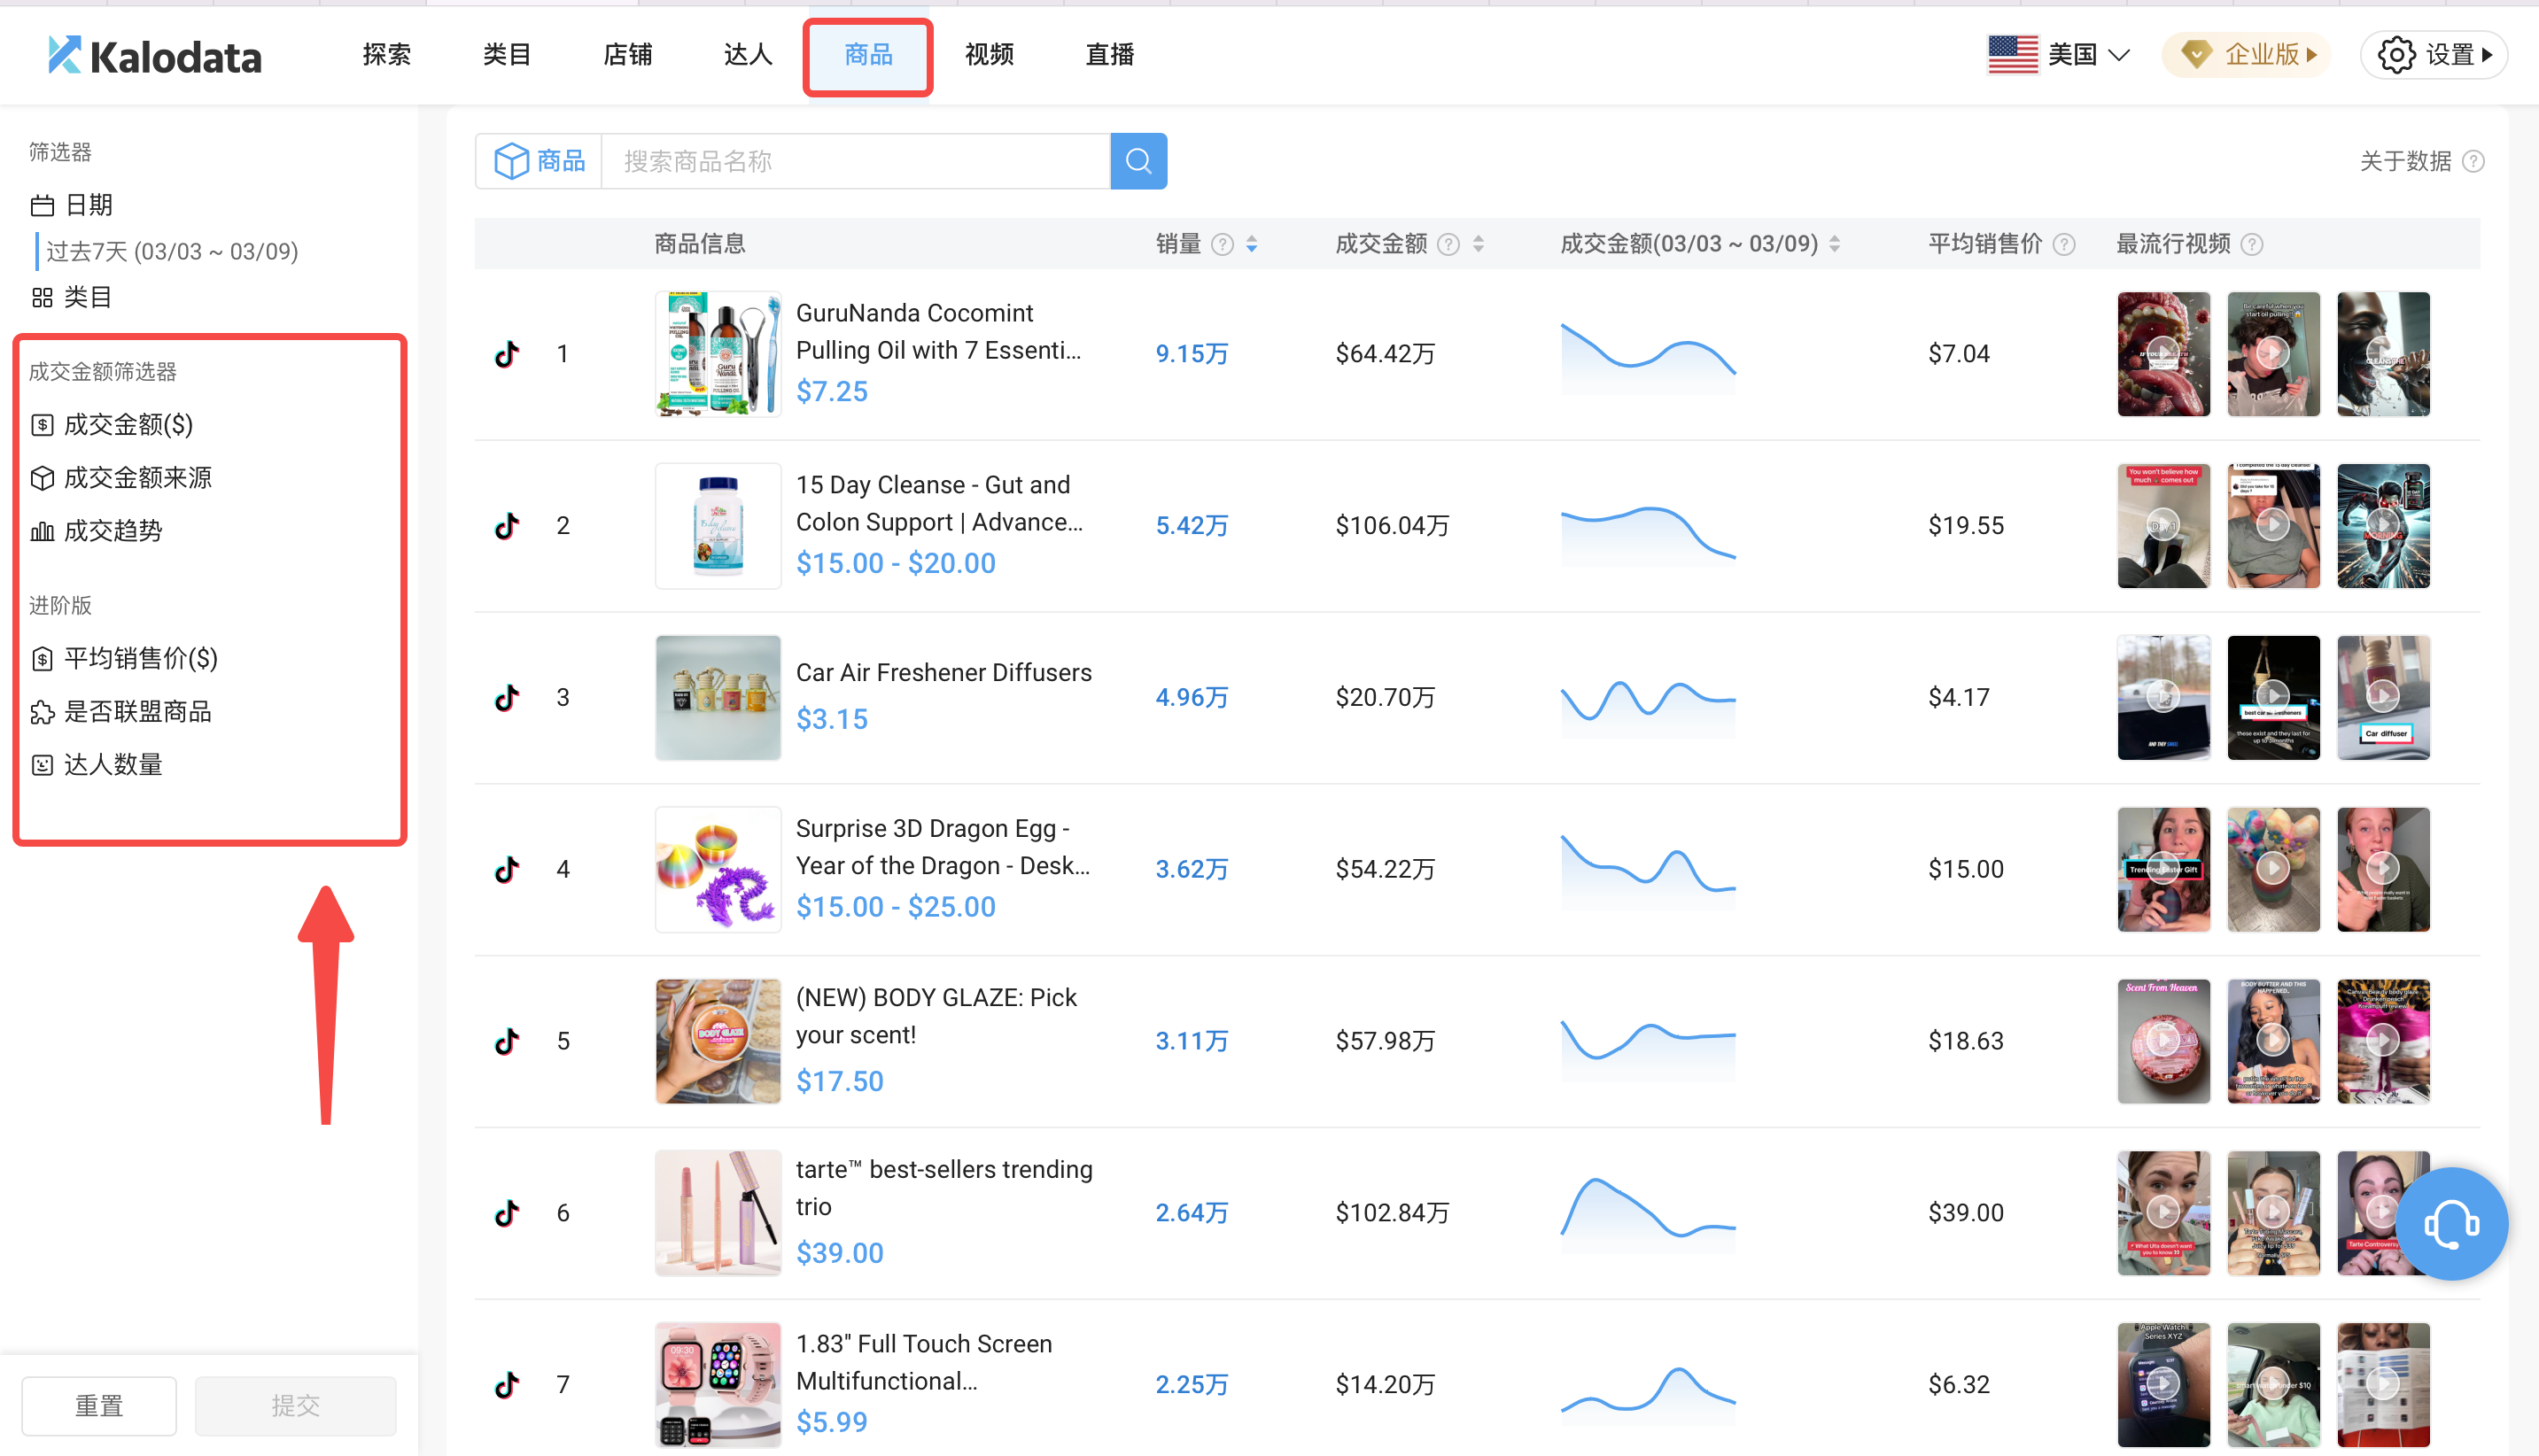Click the TikTok icon in row 6
The height and width of the screenshot is (1456, 2539).
click(x=508, y=1213)
